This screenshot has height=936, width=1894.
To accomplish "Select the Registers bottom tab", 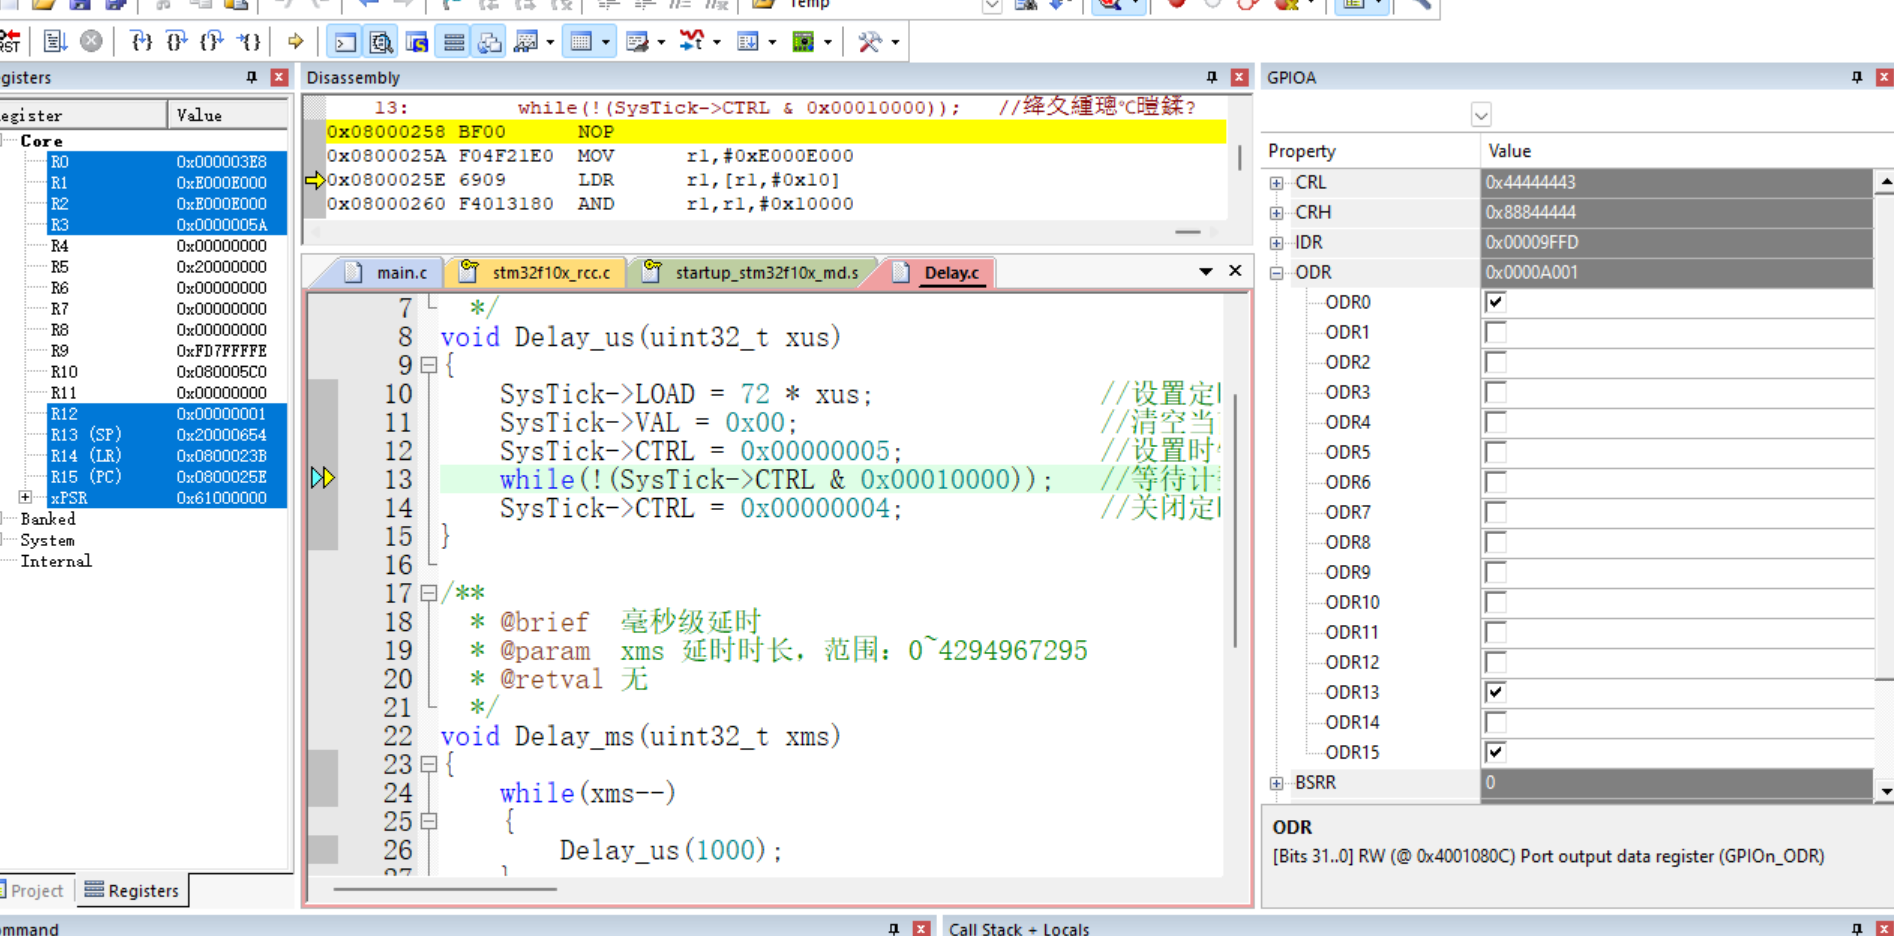I will pos(132,890).
